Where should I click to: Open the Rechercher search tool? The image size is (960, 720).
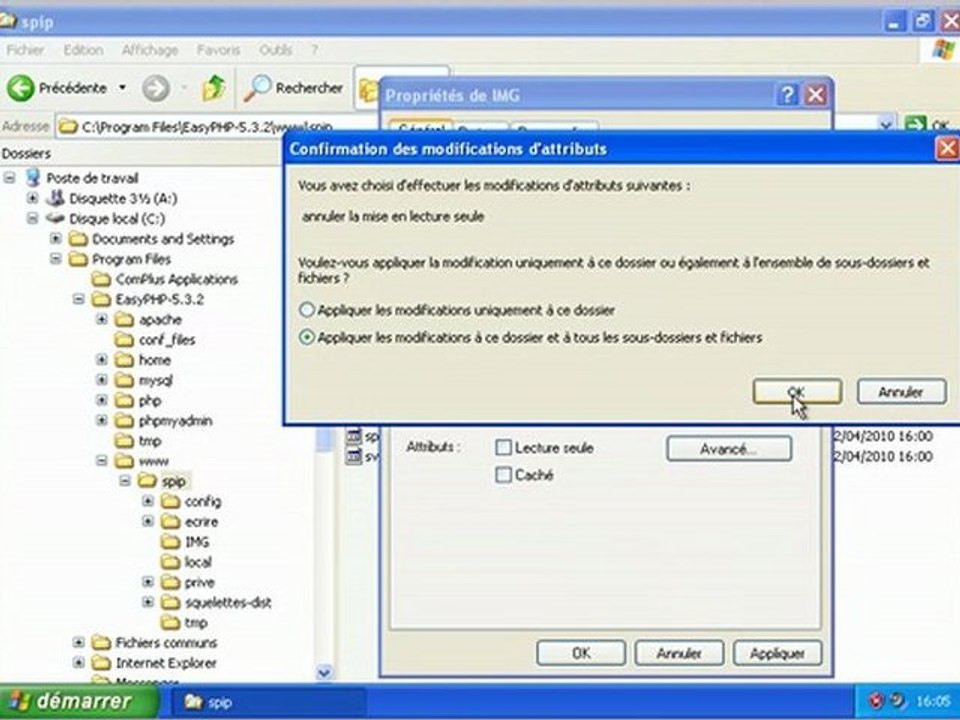(x=293, y=88)
